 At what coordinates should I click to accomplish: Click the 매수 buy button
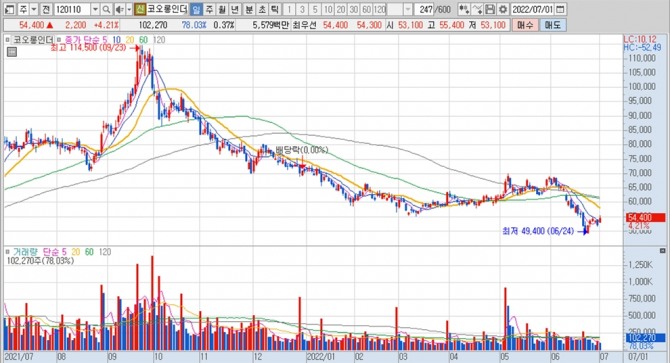[525, 25]
